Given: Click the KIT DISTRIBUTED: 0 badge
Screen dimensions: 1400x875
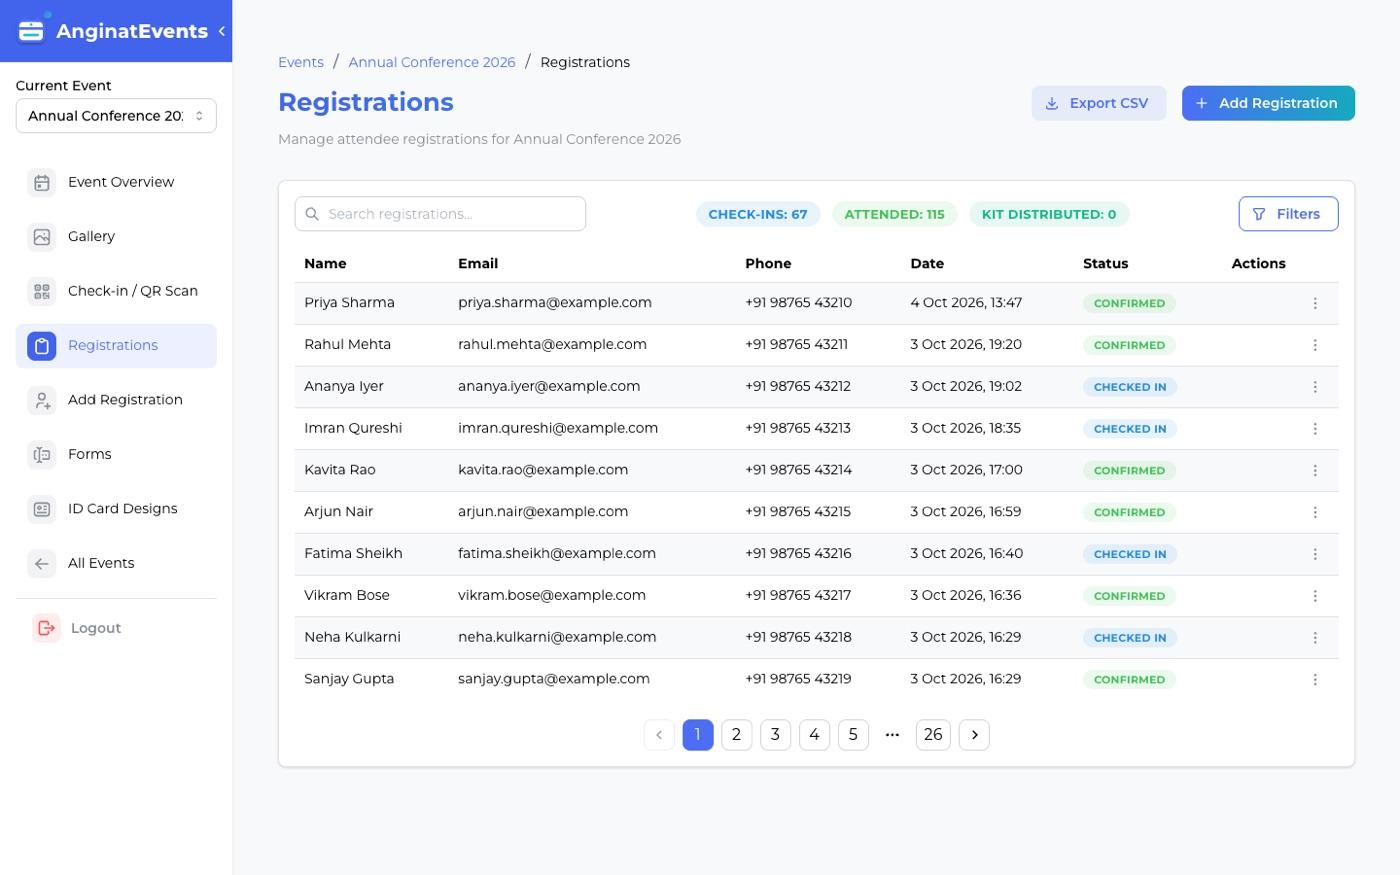Looking at the screenshot, I should tap(1049, 214).
